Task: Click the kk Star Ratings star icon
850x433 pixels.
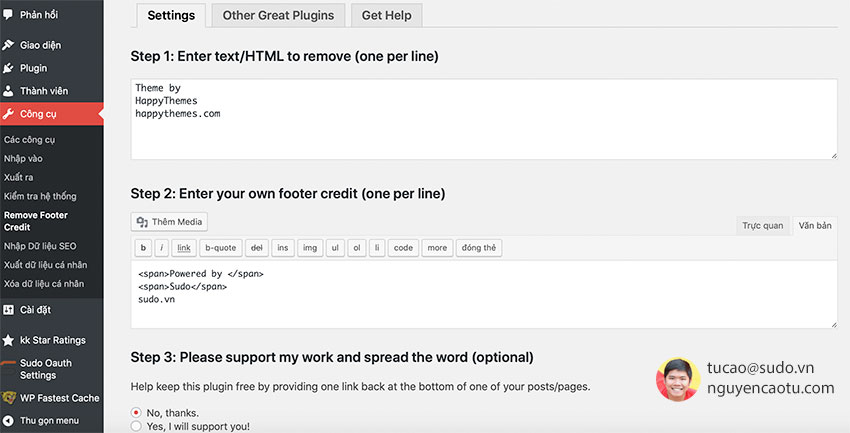Action: (8, 340)
